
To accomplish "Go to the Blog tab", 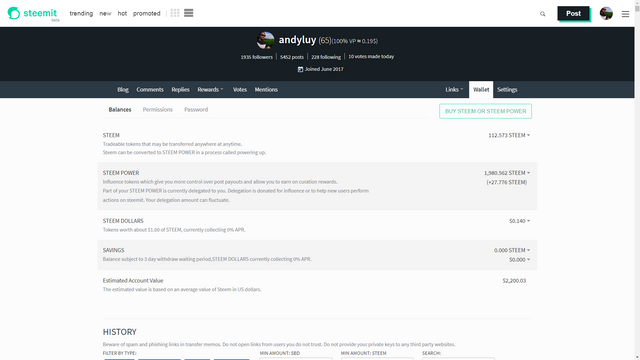I will coord(123,89).
